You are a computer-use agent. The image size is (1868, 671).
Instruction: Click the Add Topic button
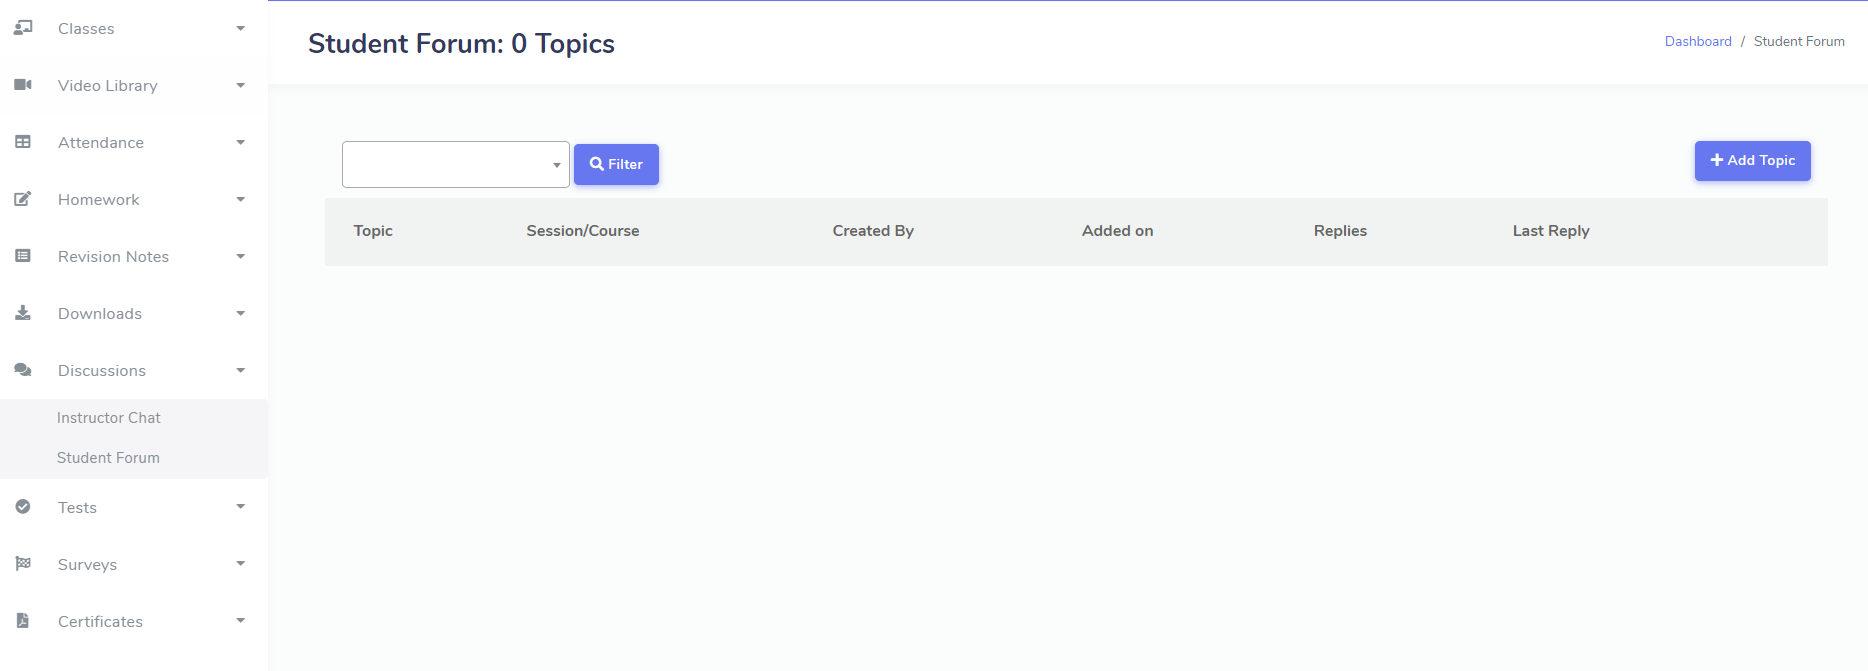(1752, 161)
